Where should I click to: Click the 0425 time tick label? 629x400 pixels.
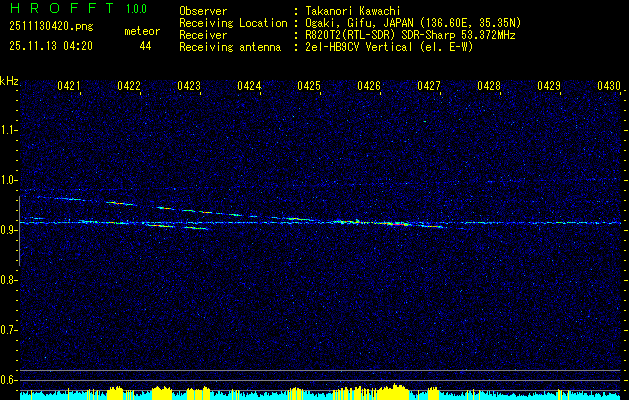tap(309, 87)
